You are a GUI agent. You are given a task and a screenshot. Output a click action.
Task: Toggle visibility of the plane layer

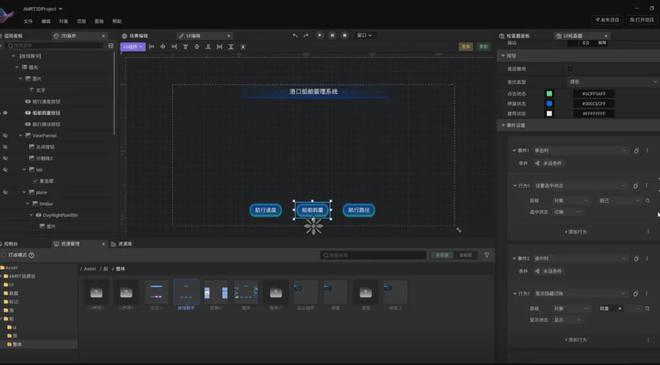tap(5, 192)
